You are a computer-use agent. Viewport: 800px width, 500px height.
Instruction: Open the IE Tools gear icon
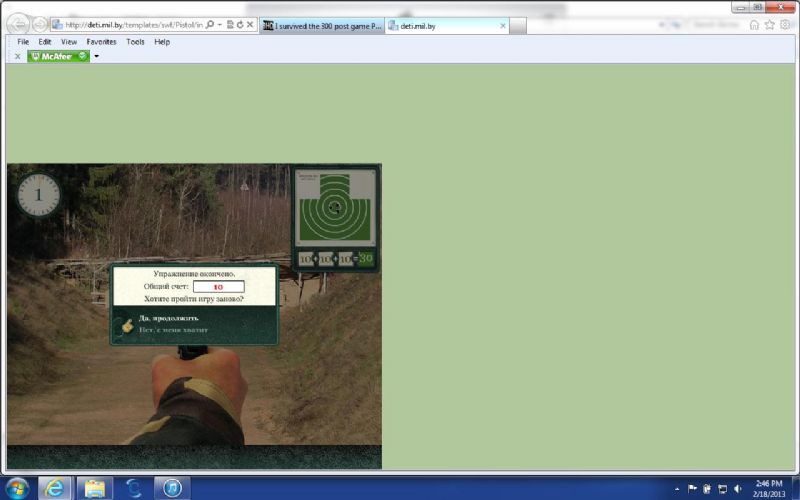[784, 25]
